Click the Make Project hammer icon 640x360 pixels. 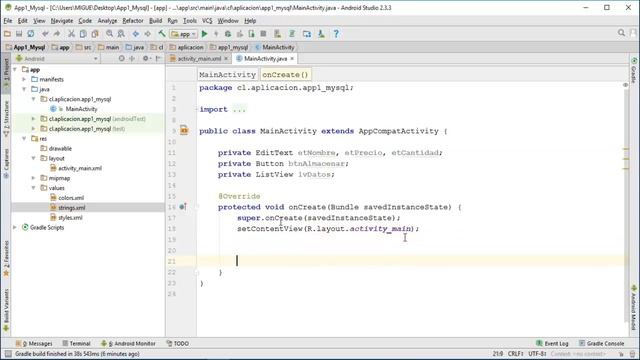click(162, 34)
